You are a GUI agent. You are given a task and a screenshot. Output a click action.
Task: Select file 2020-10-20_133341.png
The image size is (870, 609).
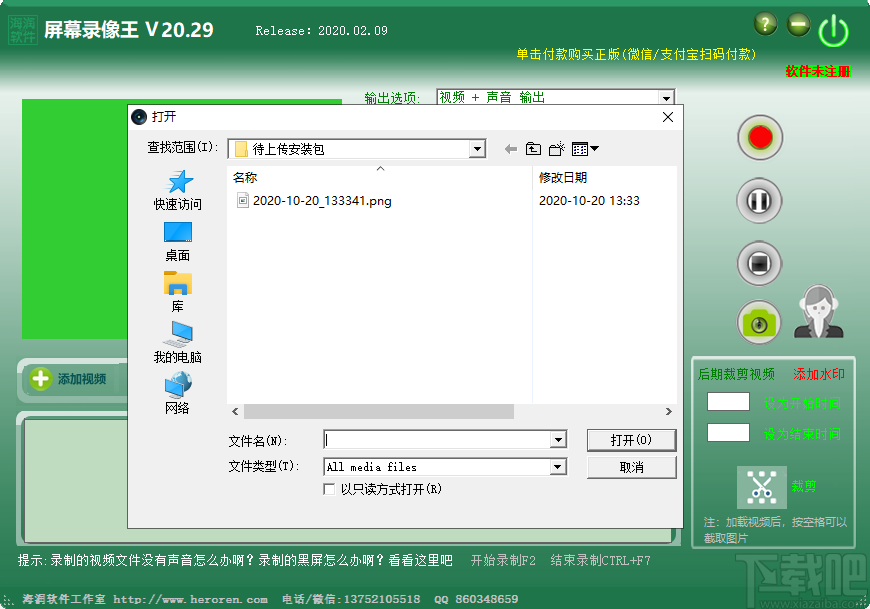322,201
